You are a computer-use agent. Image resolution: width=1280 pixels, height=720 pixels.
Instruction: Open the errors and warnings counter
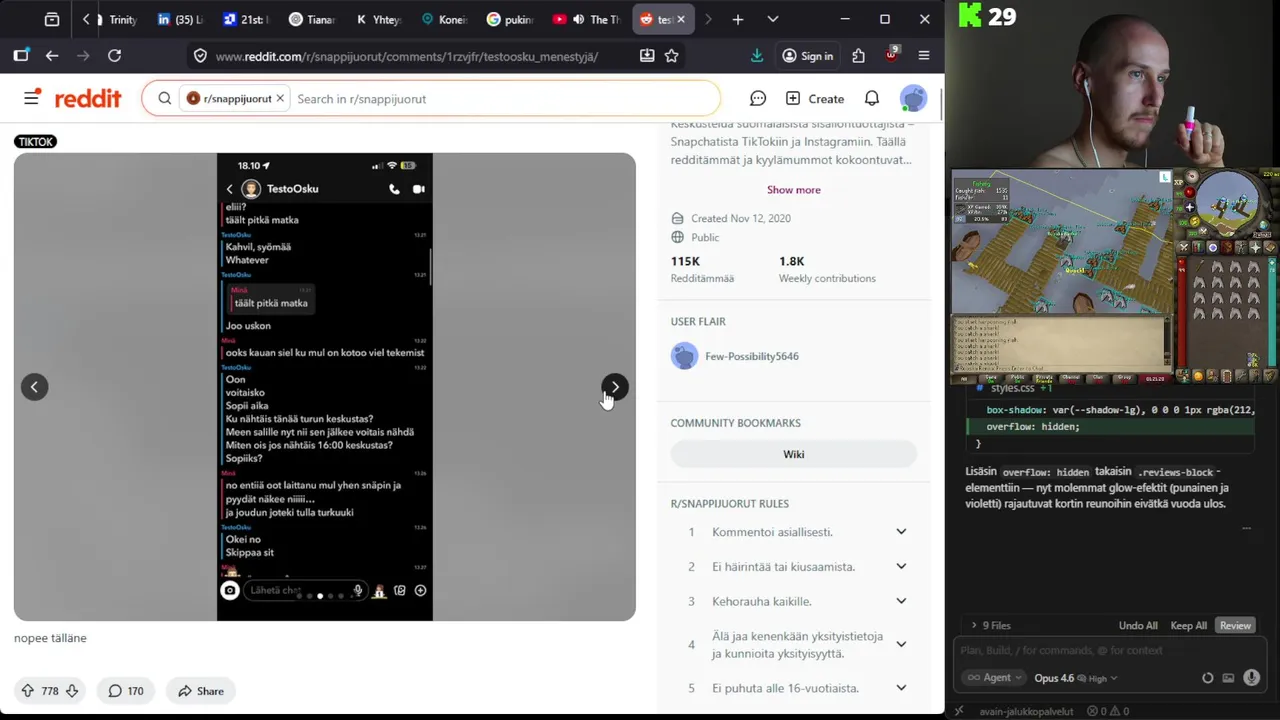click(1108, 712)
